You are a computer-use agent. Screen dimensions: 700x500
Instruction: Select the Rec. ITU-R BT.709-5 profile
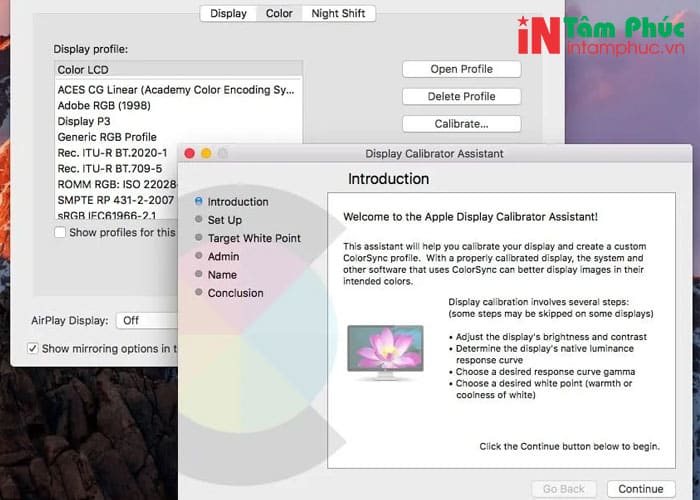point(117,169)
